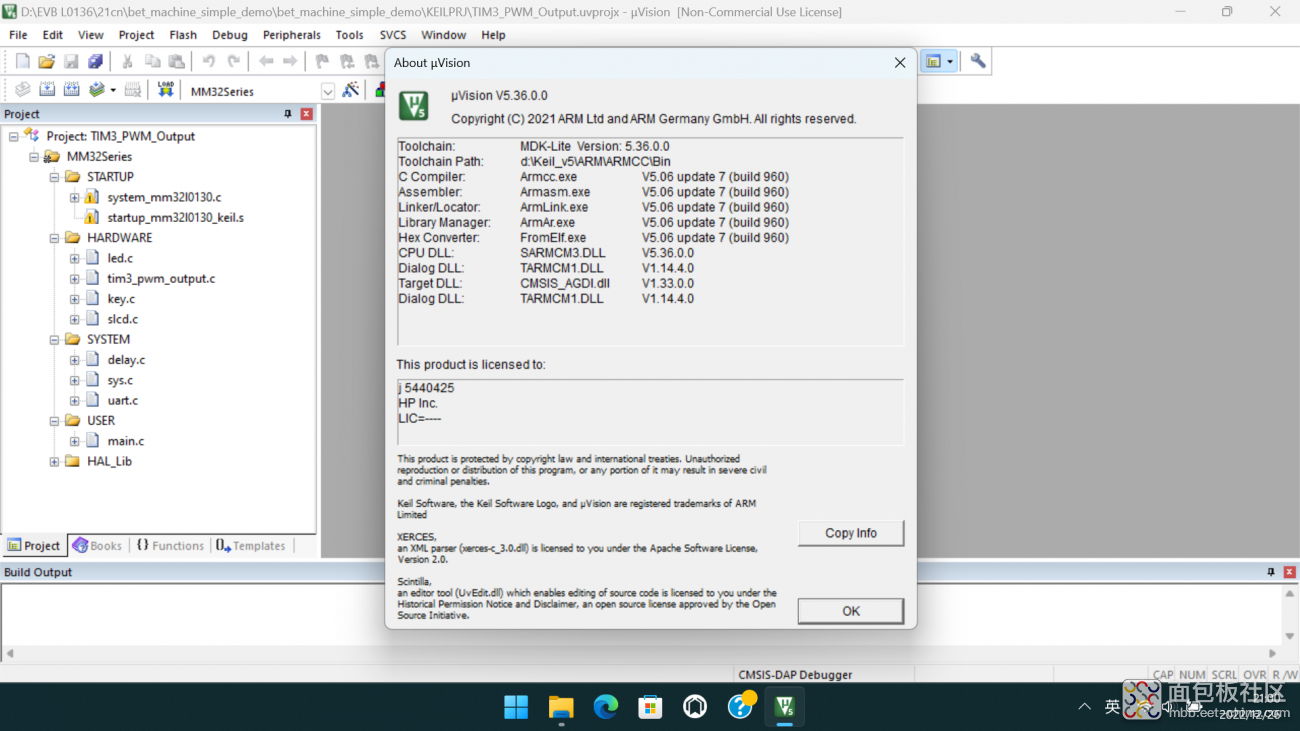1300x731 pixels.
Task: Select tim3_pwm_output.c in the project tree
Action: 161,279
